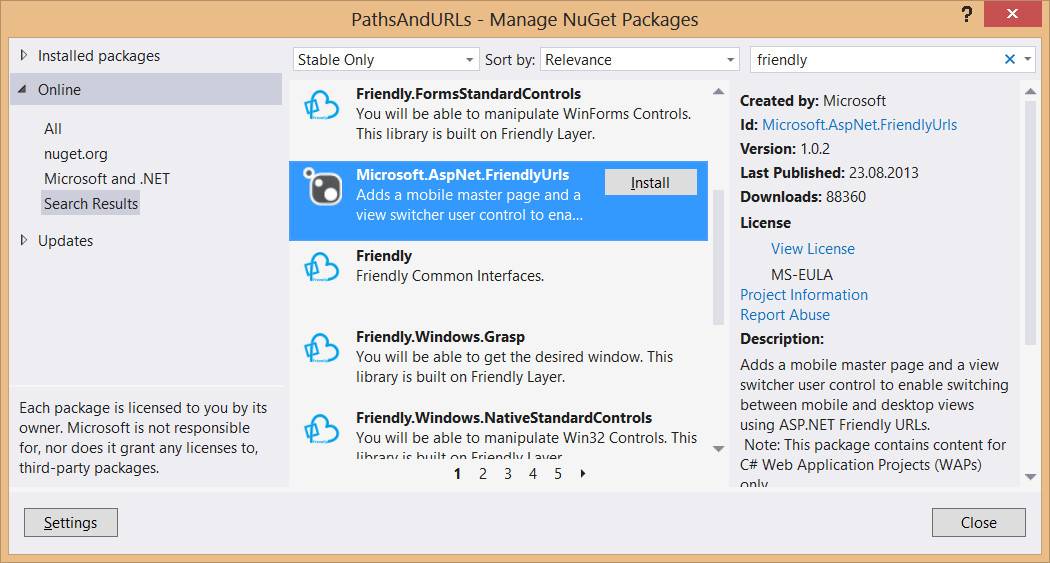The image size is (1050, 563).
Task: Select the Friendly.Windows.Grasp package title
Action: [x=440, y=337]
